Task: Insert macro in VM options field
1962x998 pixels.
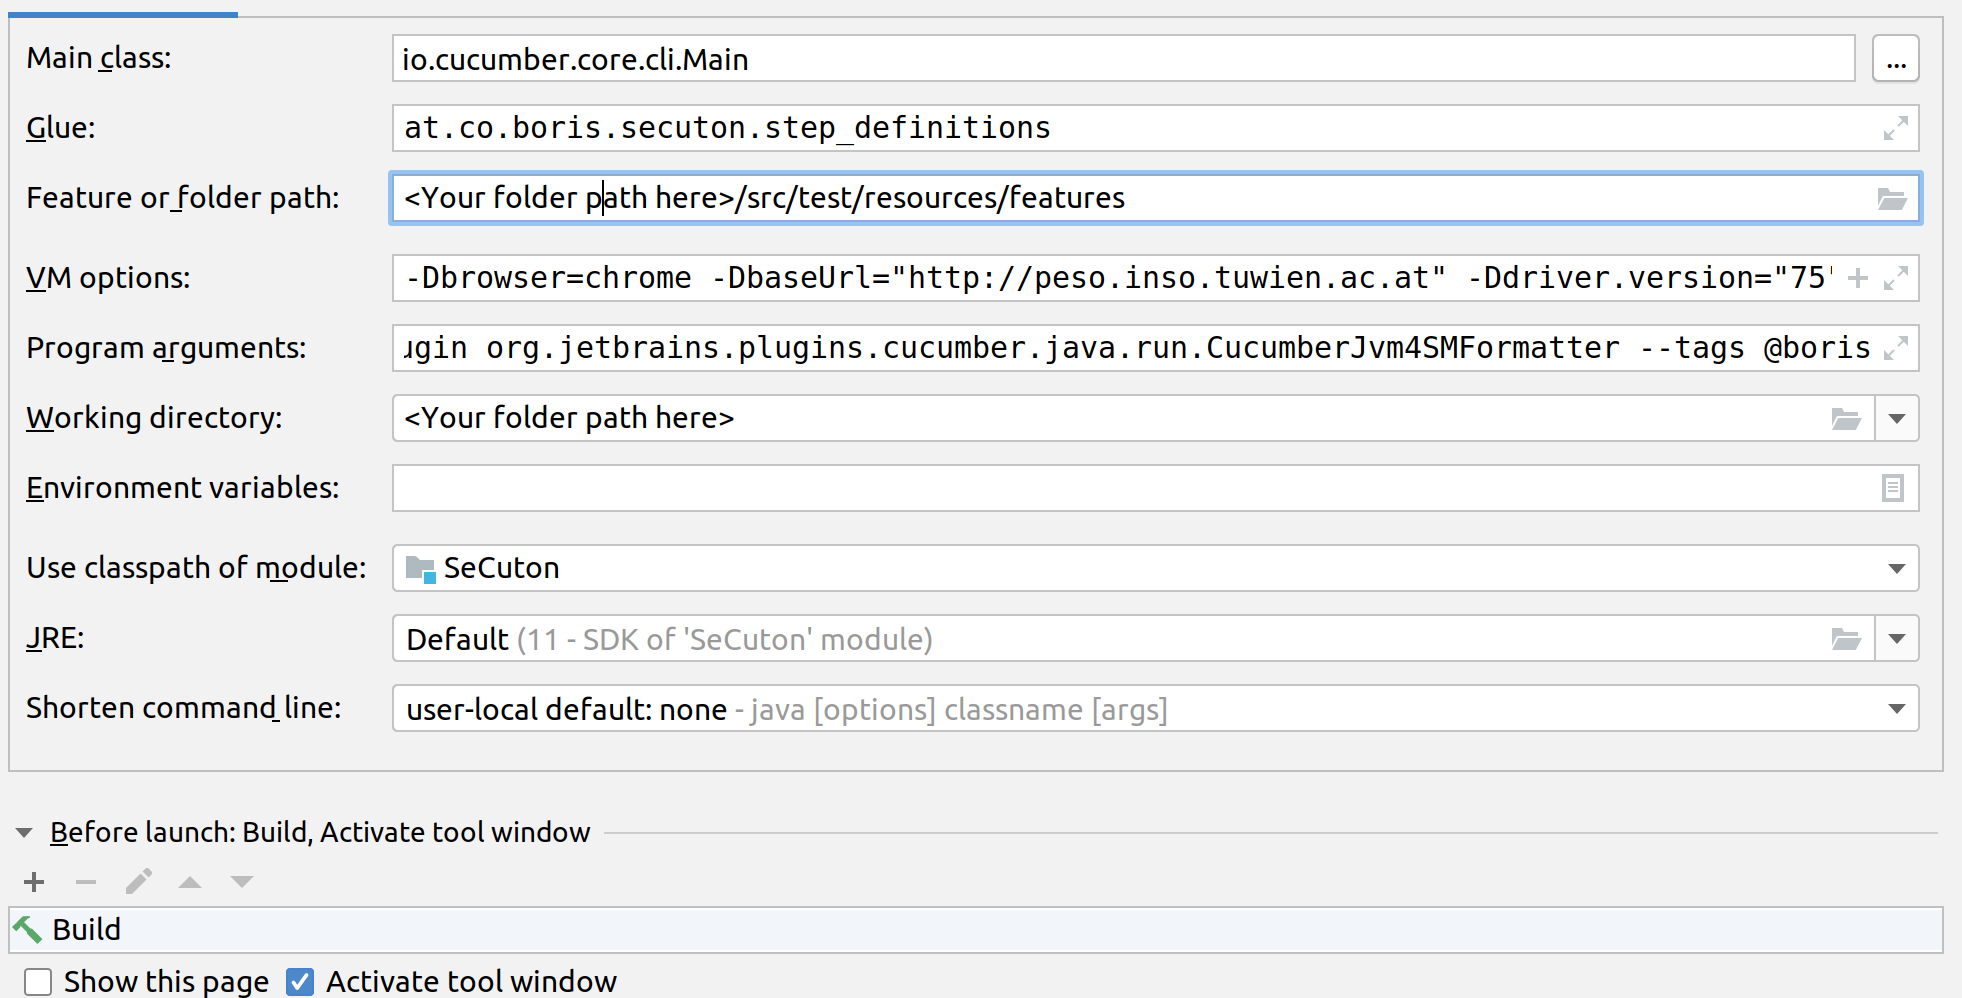Action: (x=1857, y=278)
